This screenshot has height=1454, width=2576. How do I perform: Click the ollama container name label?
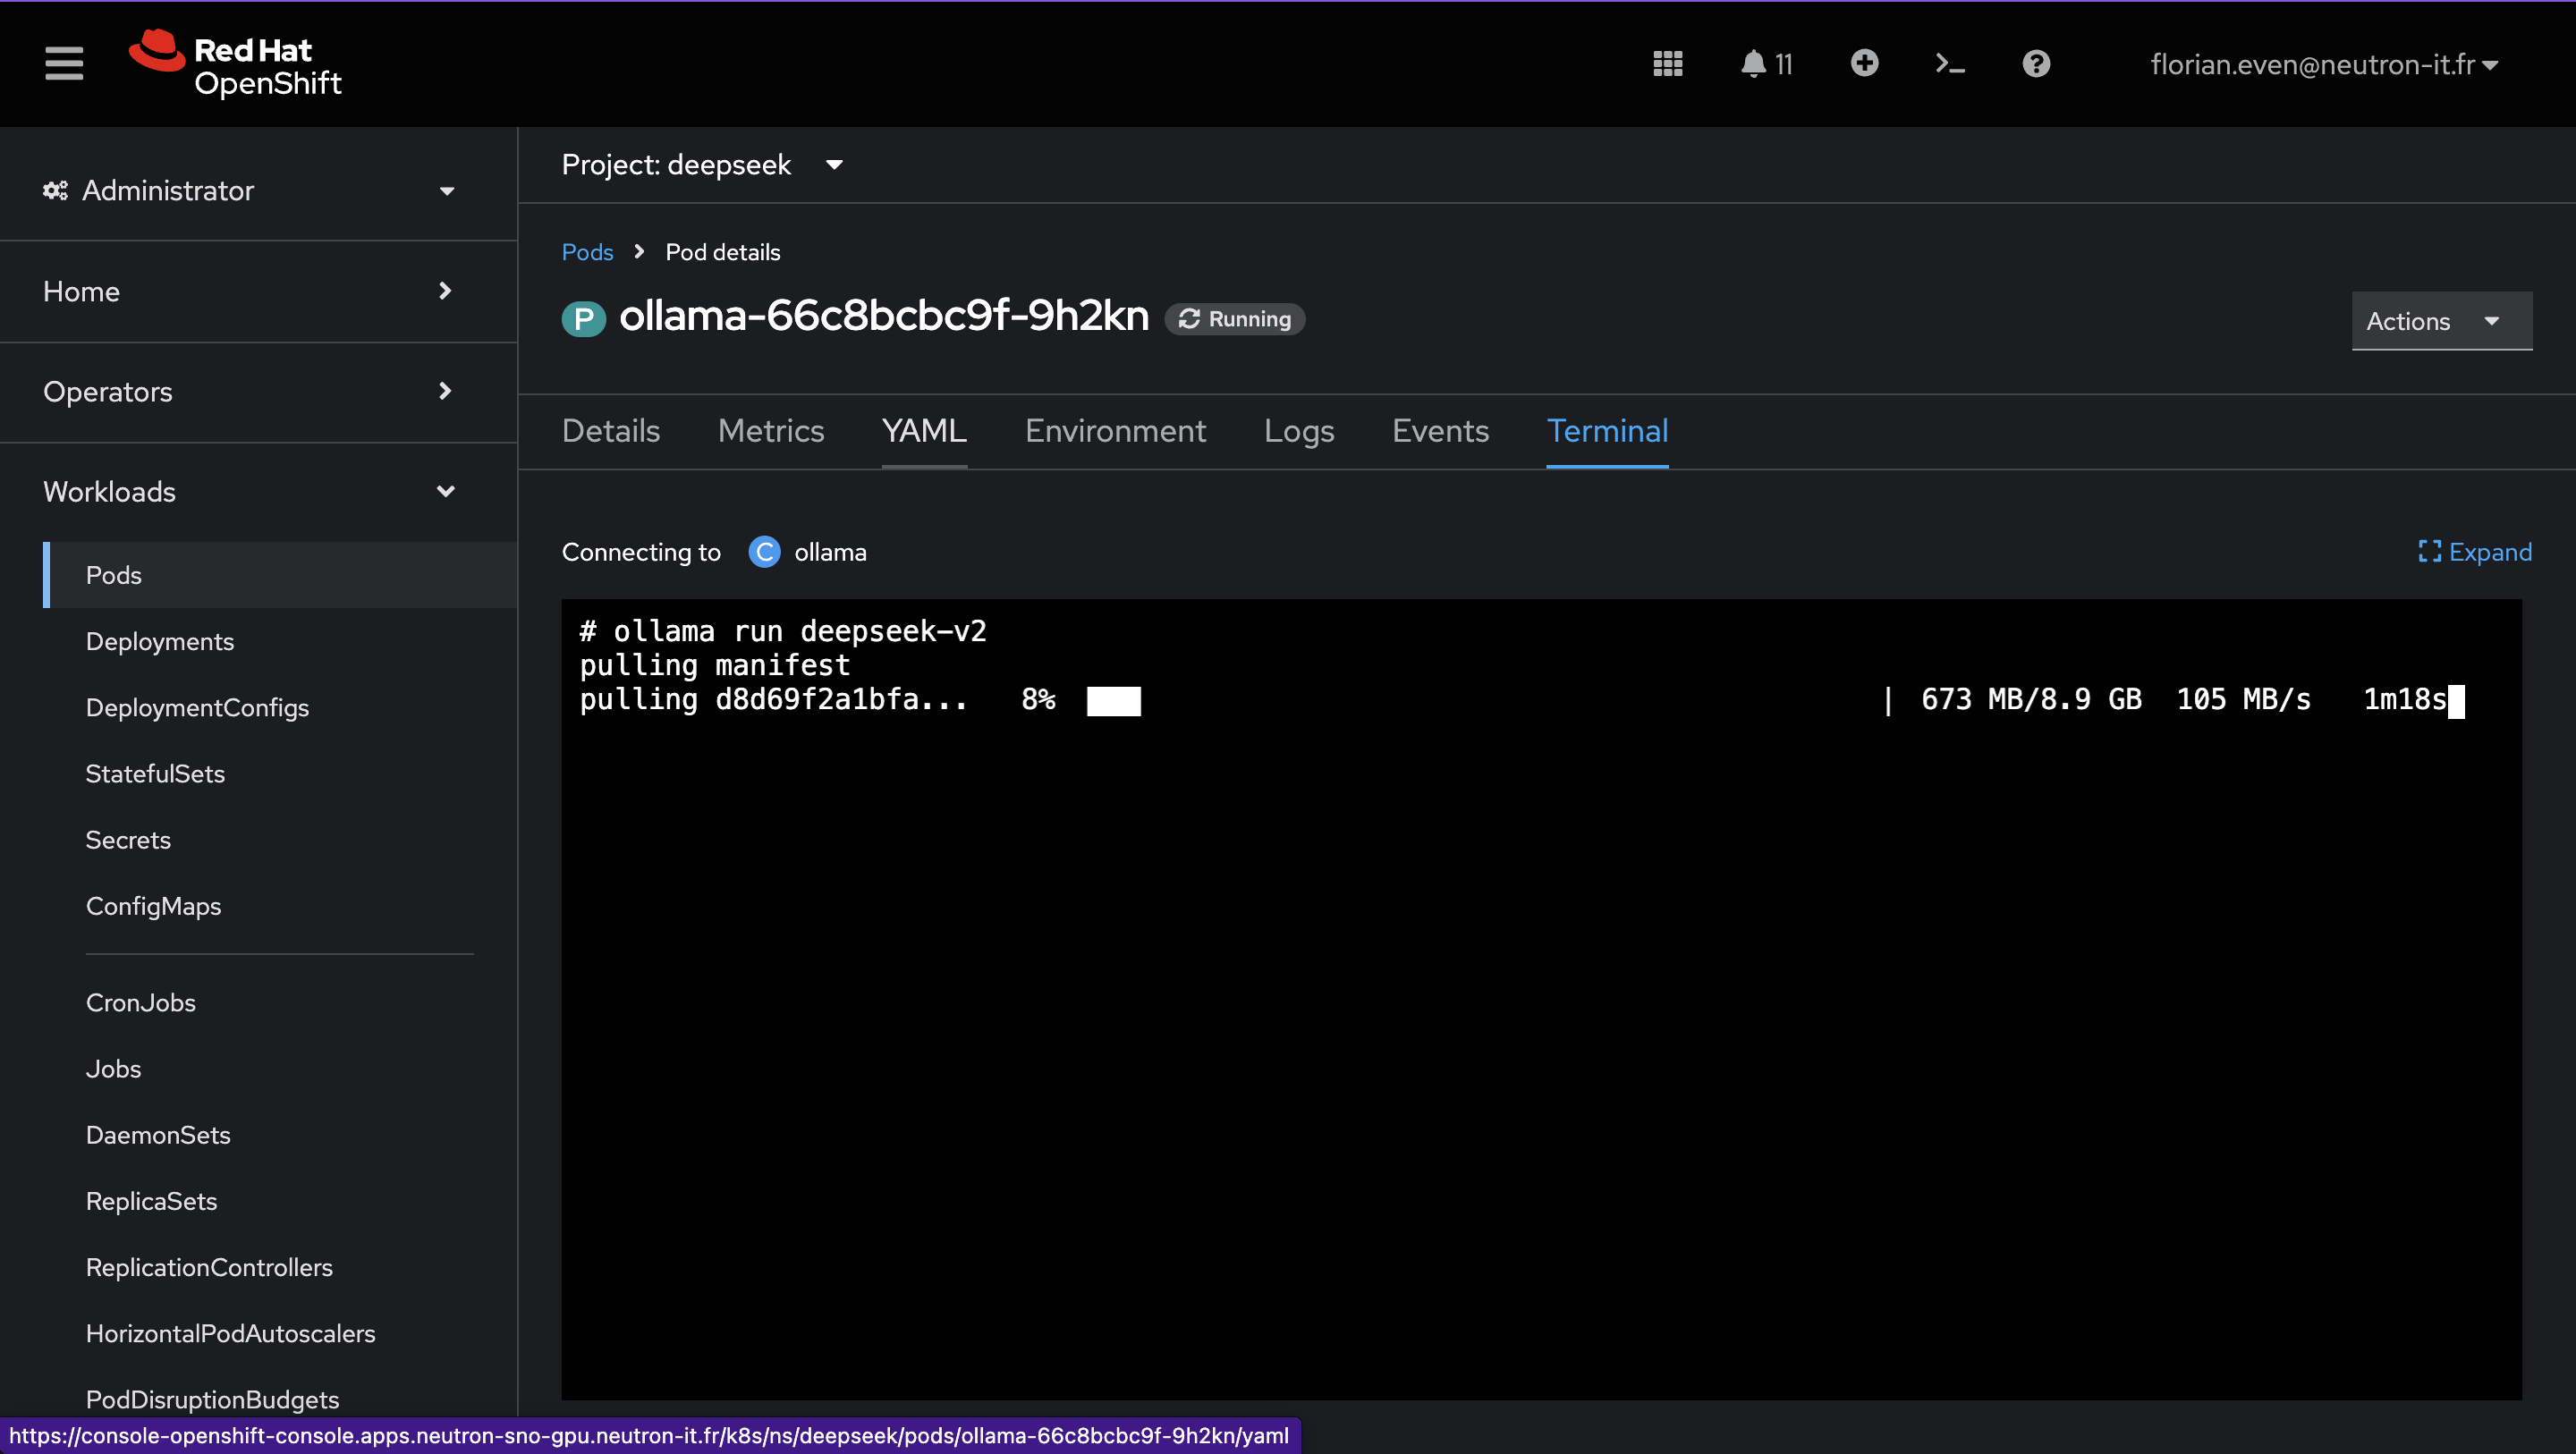tap(830, 552)
